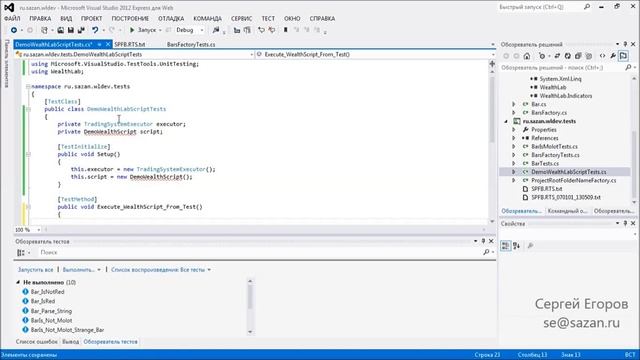
Task: Click the Save All toolbar icon
Action: [x=81, y=30]
